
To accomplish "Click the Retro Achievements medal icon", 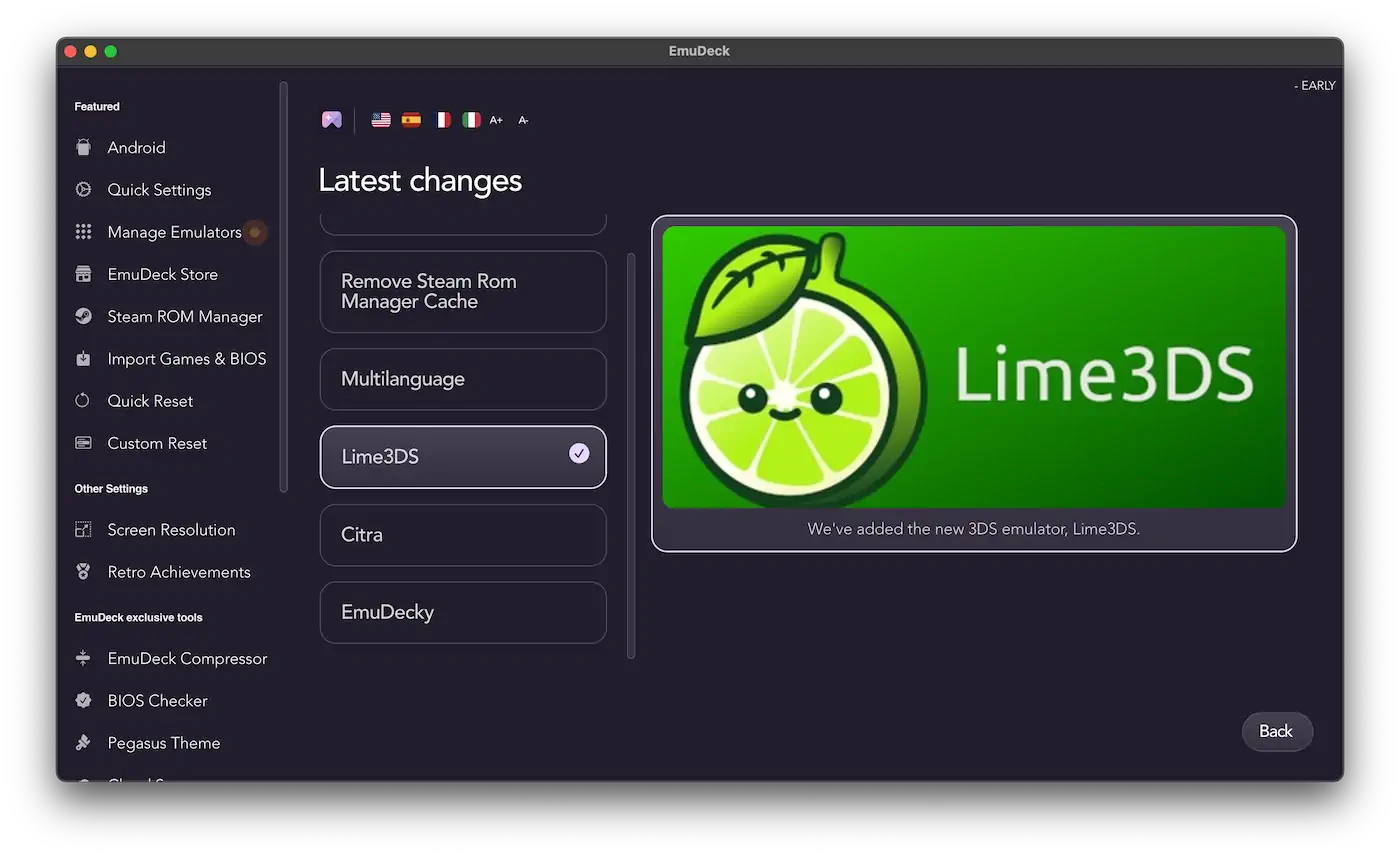I will point(83,572).
